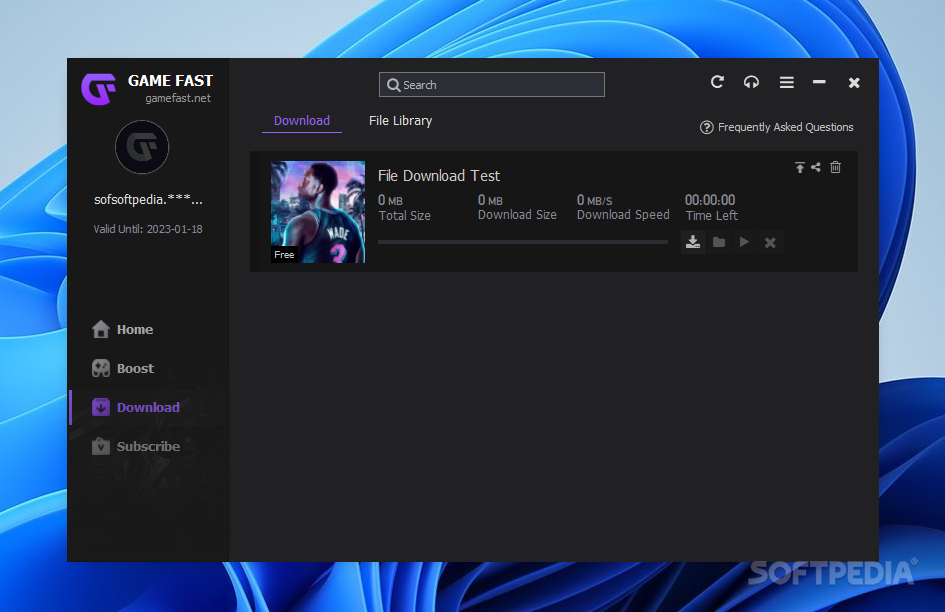Click the 00:00:00 Time Left value
Screen dimensions: 945x612
coord(709,200)
